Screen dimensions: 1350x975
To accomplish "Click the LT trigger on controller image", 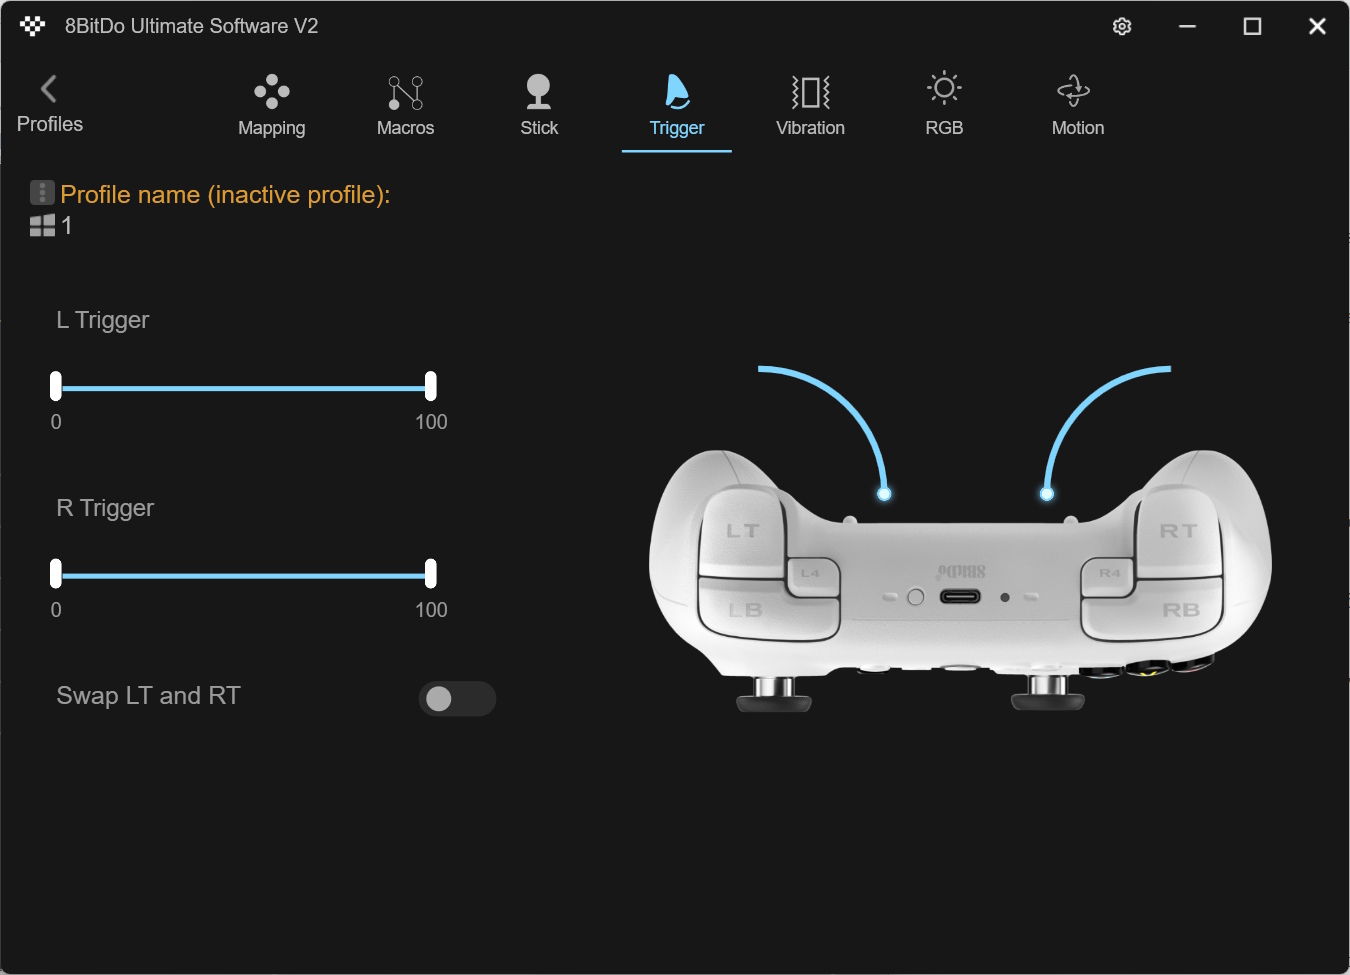I will 741,531.
